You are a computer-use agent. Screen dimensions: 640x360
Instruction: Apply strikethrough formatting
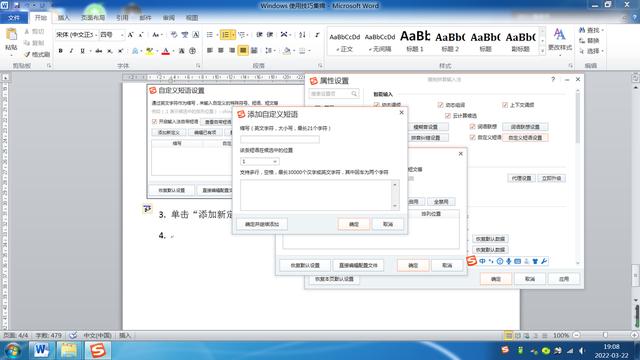(98, 51)
